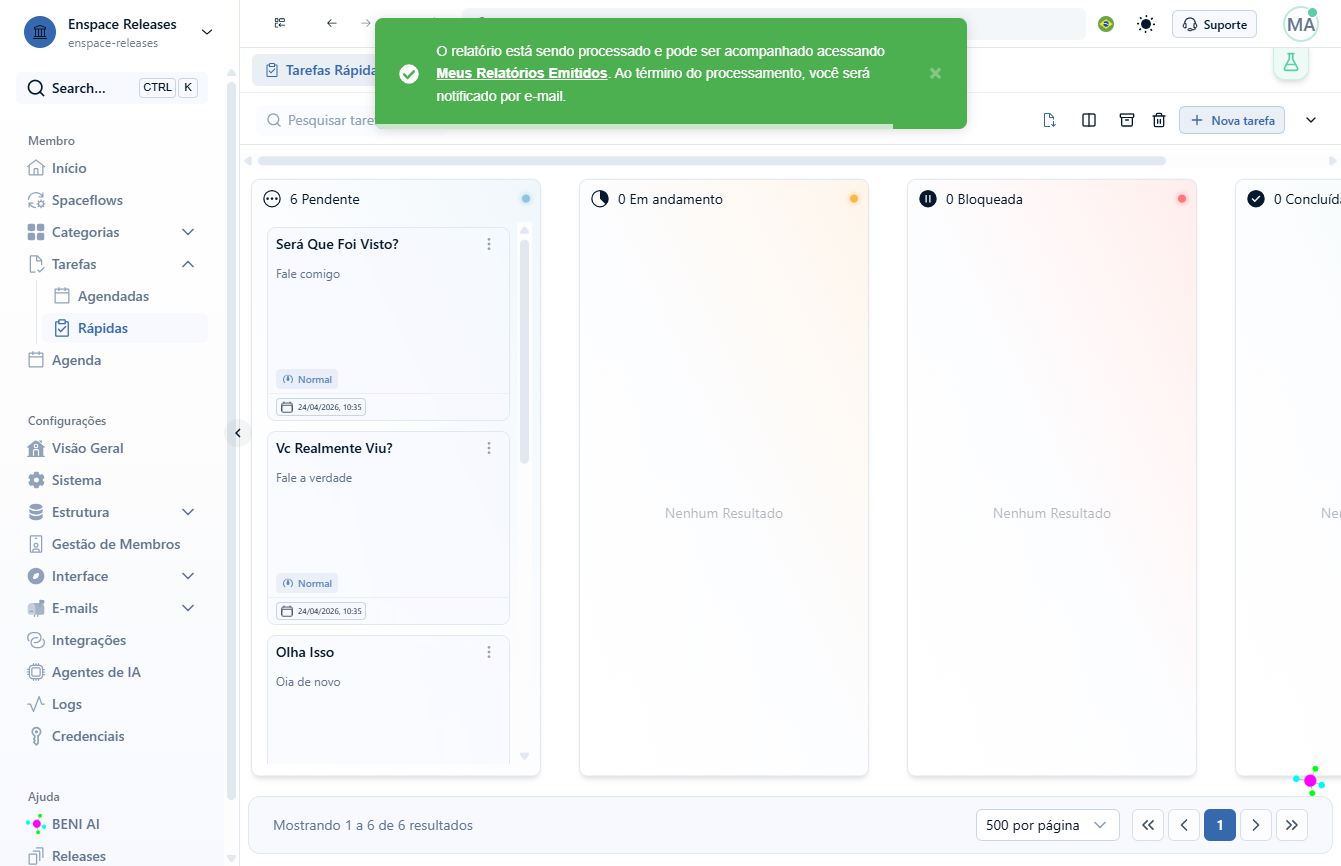Click the export report file icon
This screenshot has height=866, width=1341.
[1049, 120]
